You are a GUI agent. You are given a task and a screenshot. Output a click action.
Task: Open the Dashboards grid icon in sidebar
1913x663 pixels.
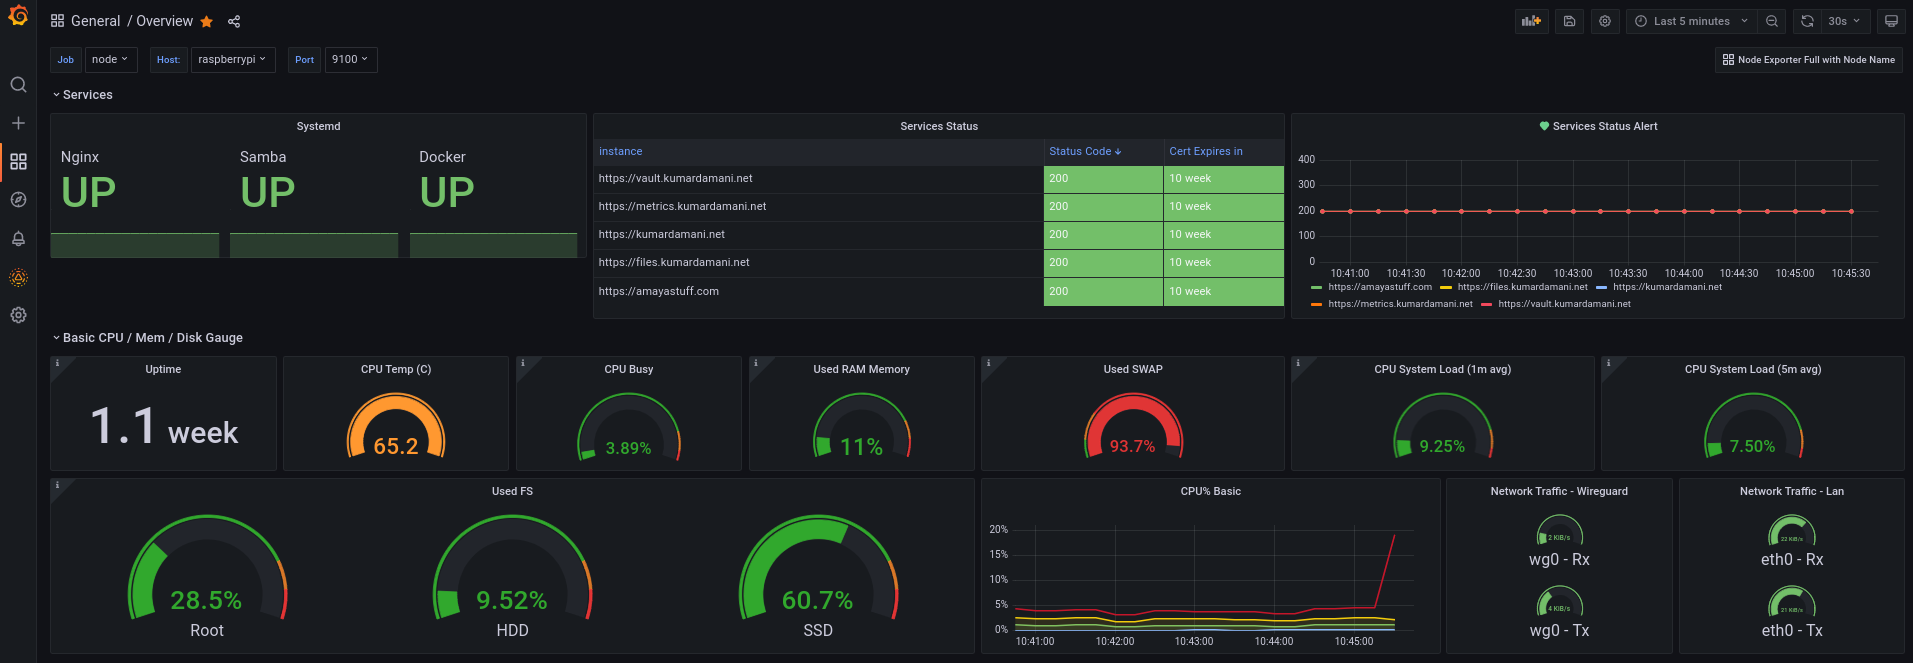[18, 161]
